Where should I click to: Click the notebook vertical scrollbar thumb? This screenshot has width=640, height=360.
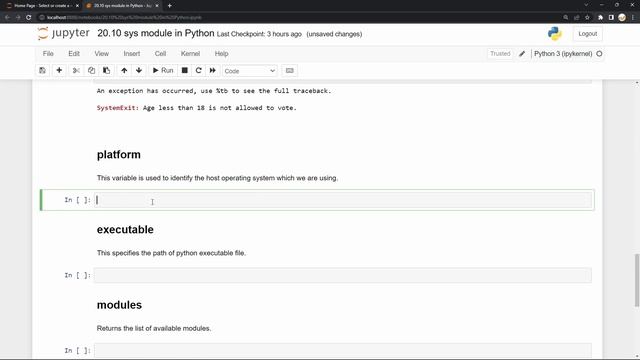click(637, 280)
